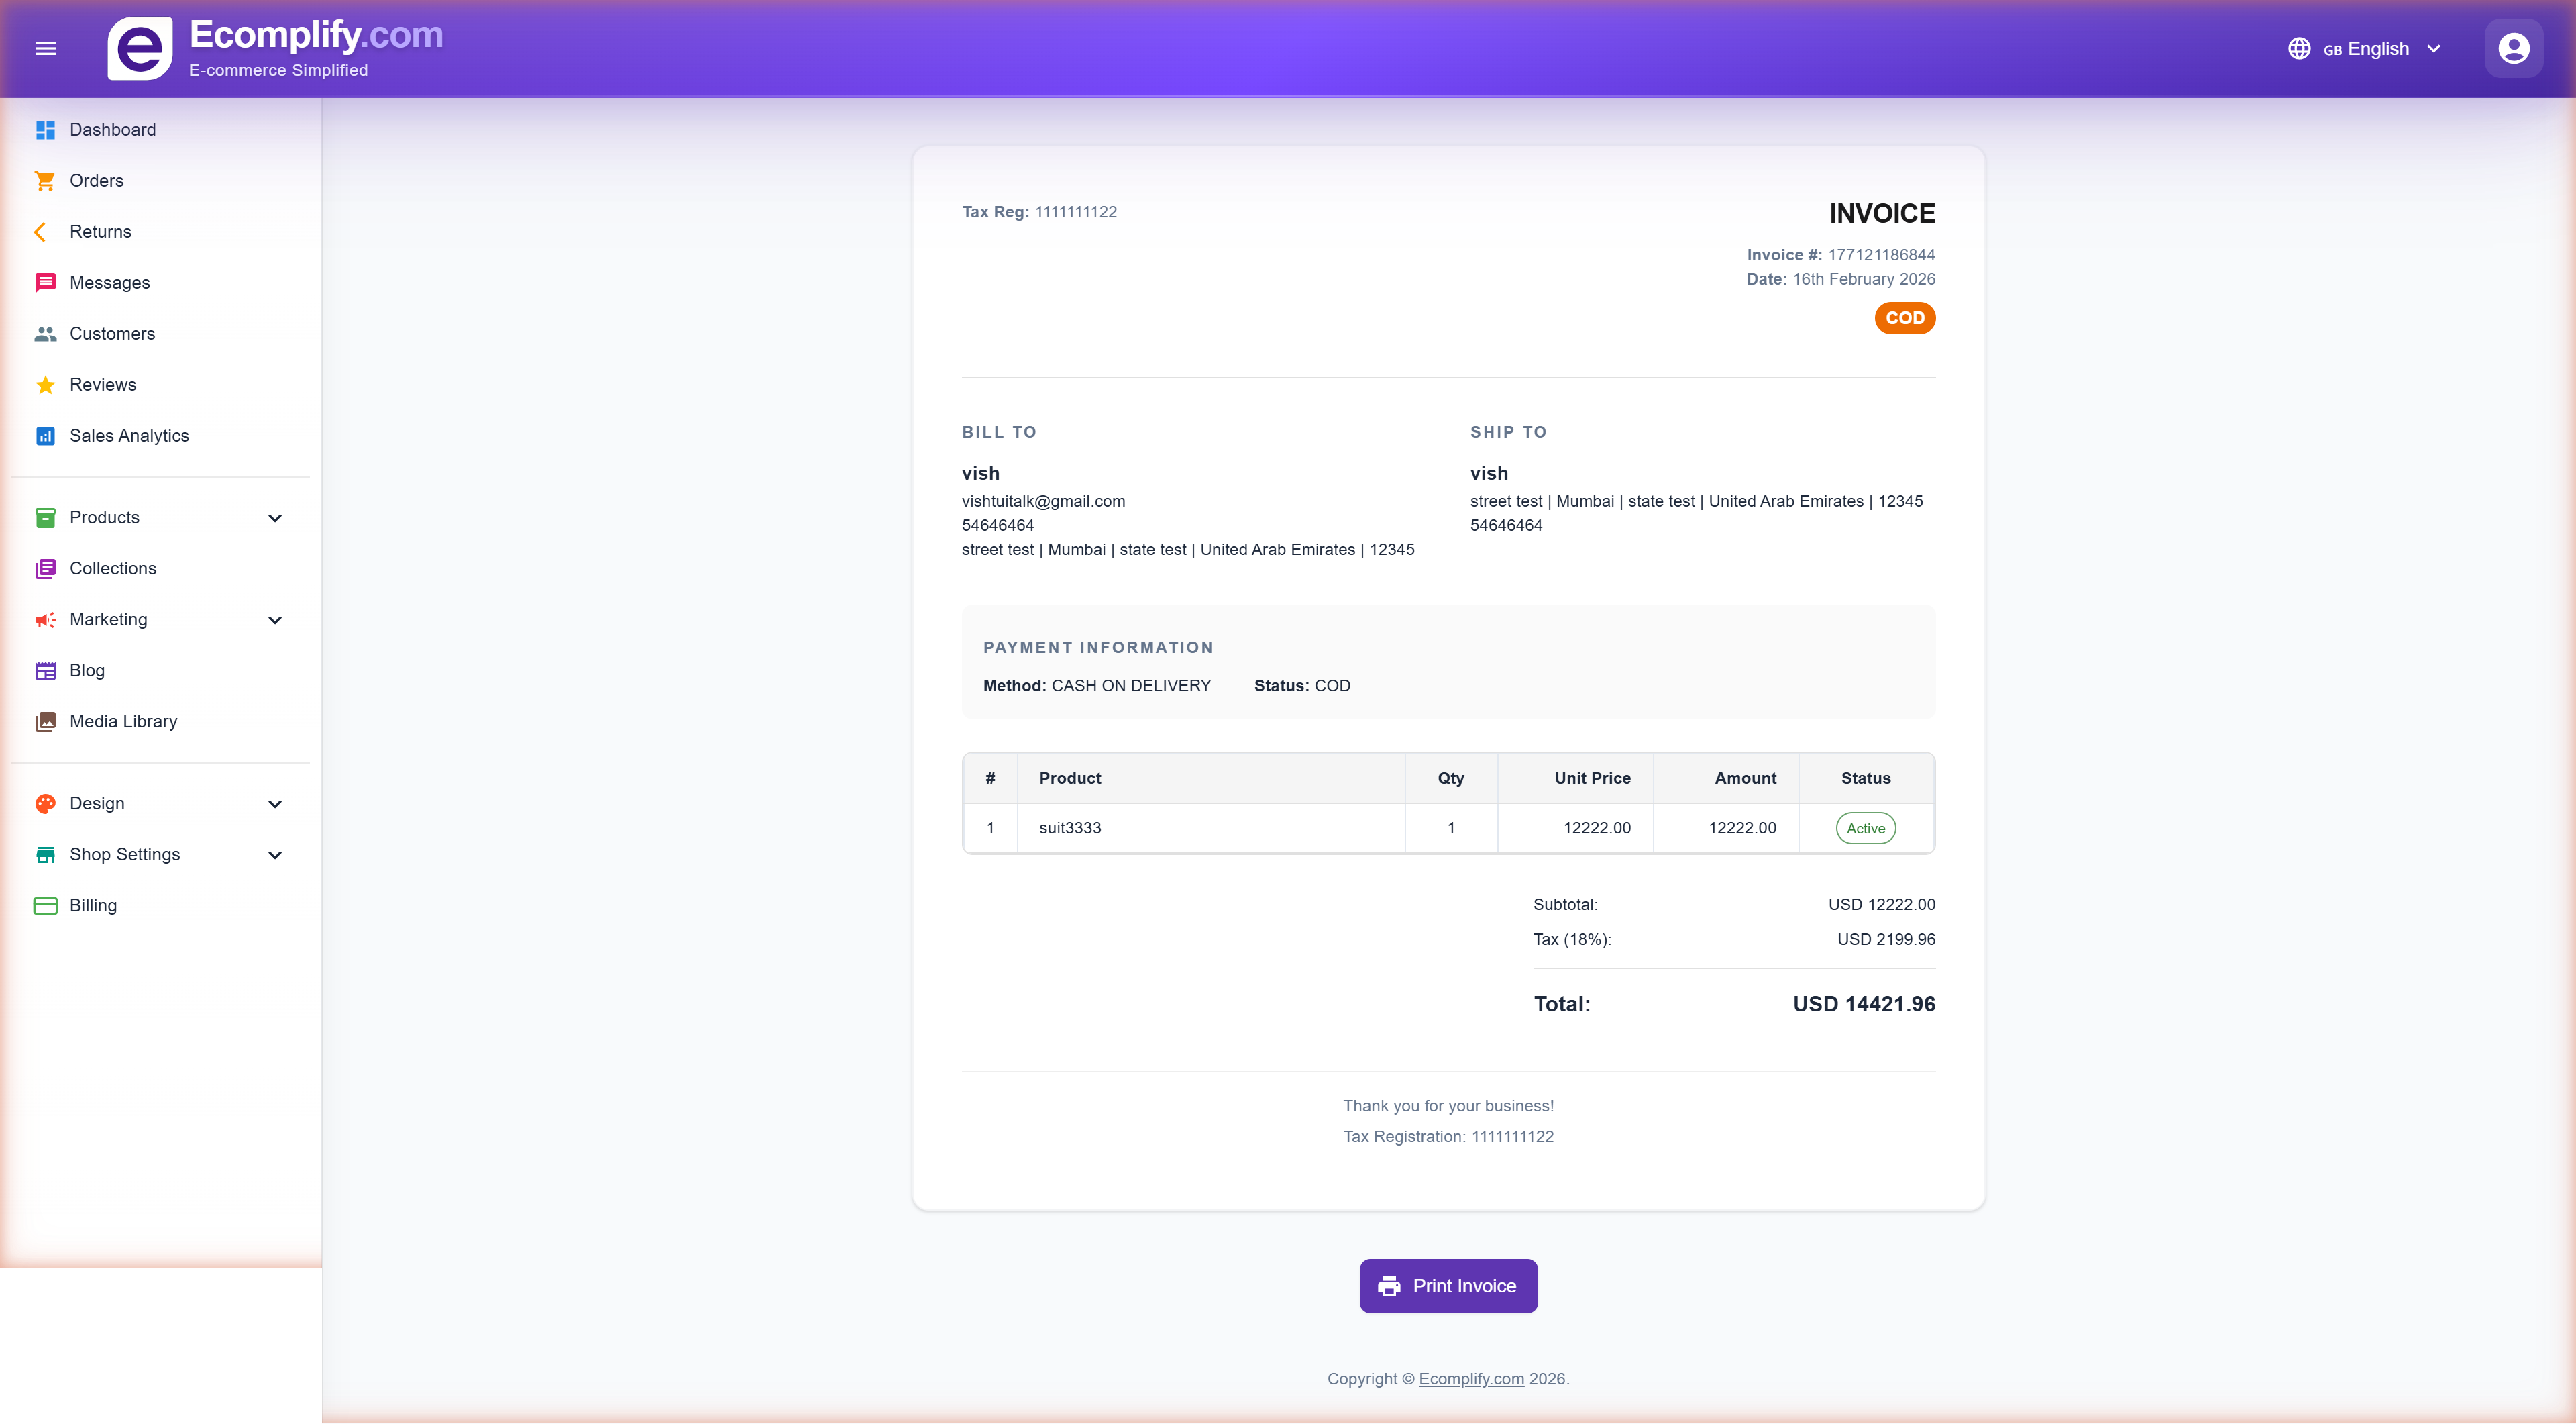Click the Customers people icon
2576x1424 pixels.
click(45, 334)
